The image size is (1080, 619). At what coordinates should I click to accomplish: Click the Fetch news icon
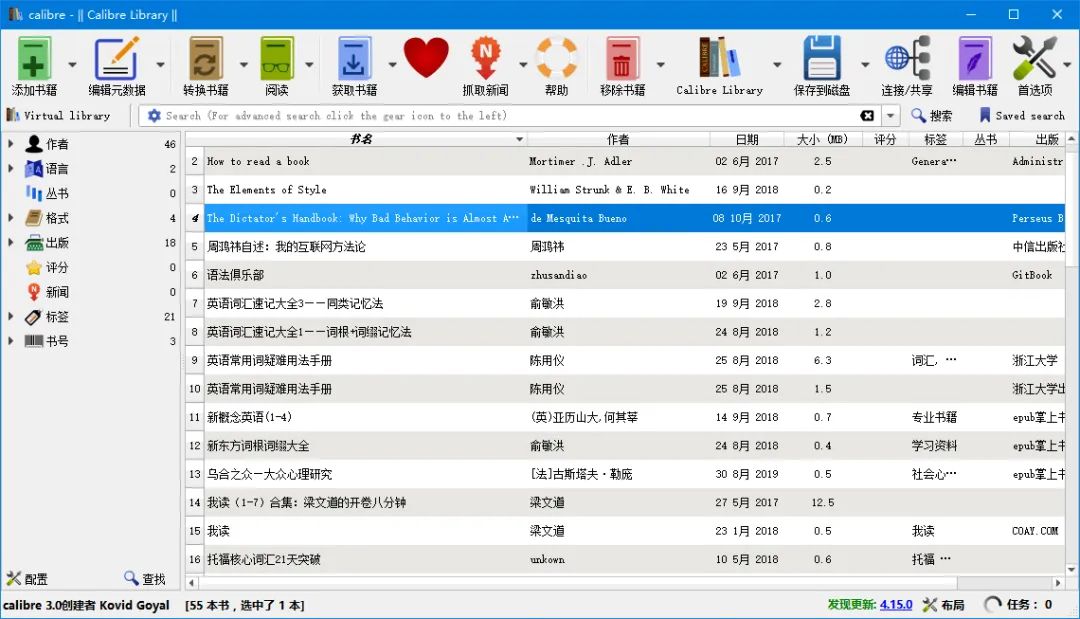(x=486, y=59)
